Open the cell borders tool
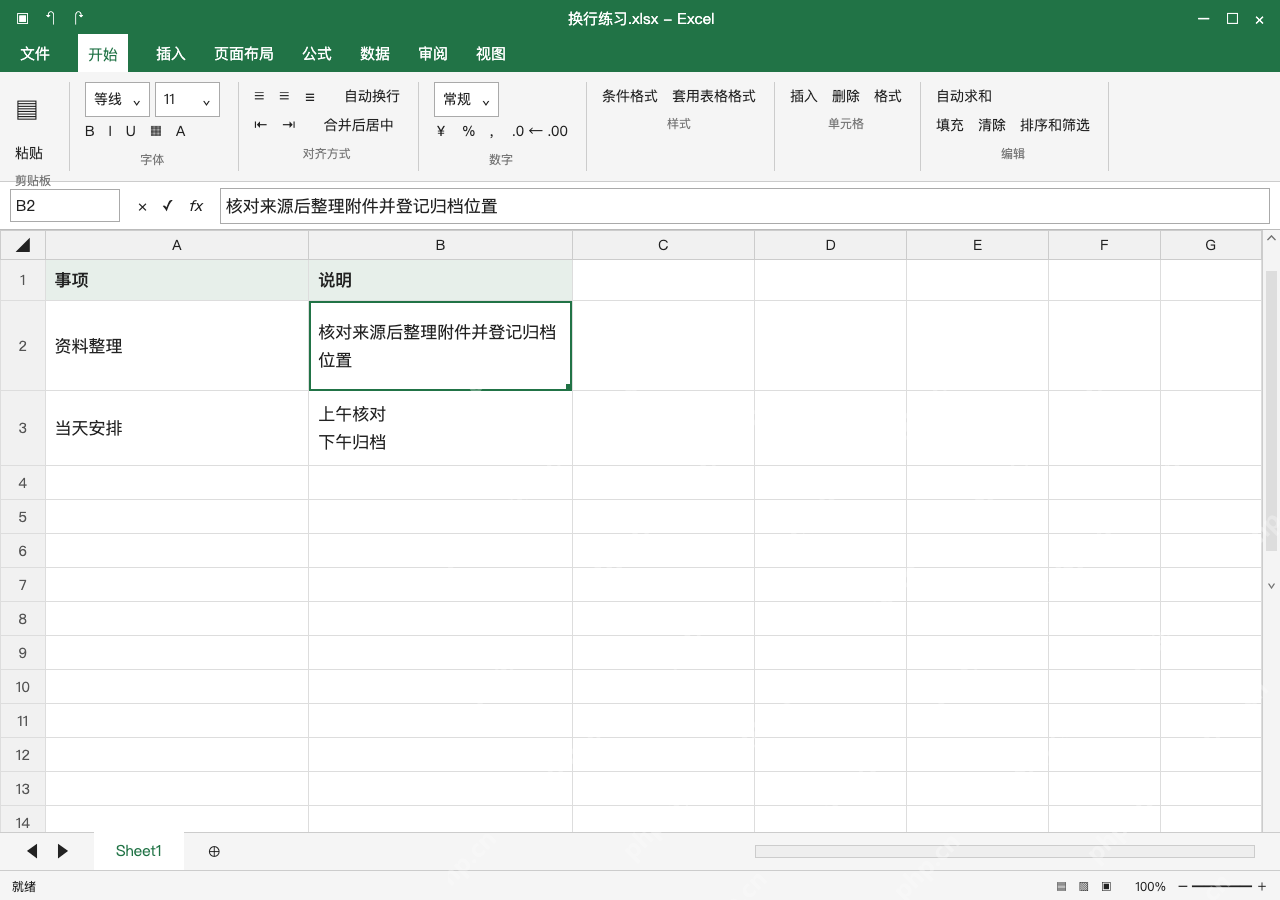This screenshot has height=900, width=1280. point(156,131)
